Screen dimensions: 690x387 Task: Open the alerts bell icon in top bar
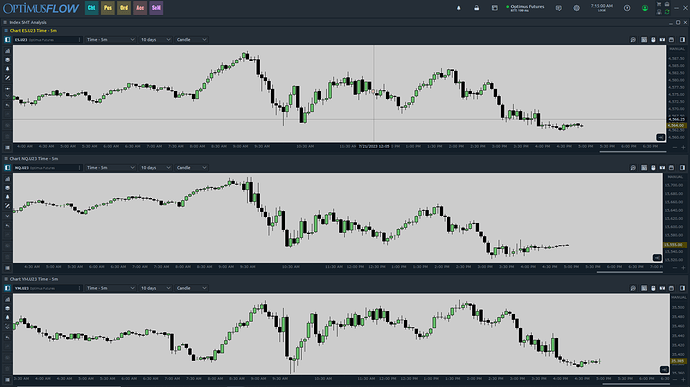point(459,8)
